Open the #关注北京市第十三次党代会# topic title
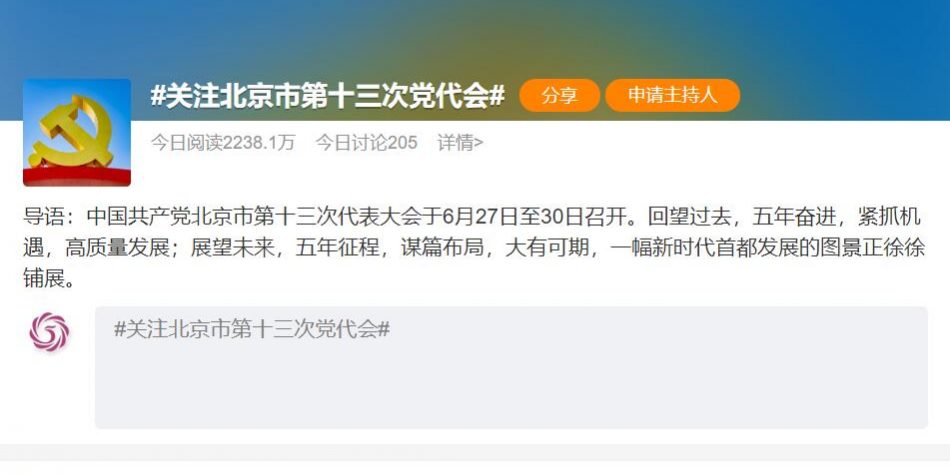This screenshot has width=950, height=475. pos(328,96)
